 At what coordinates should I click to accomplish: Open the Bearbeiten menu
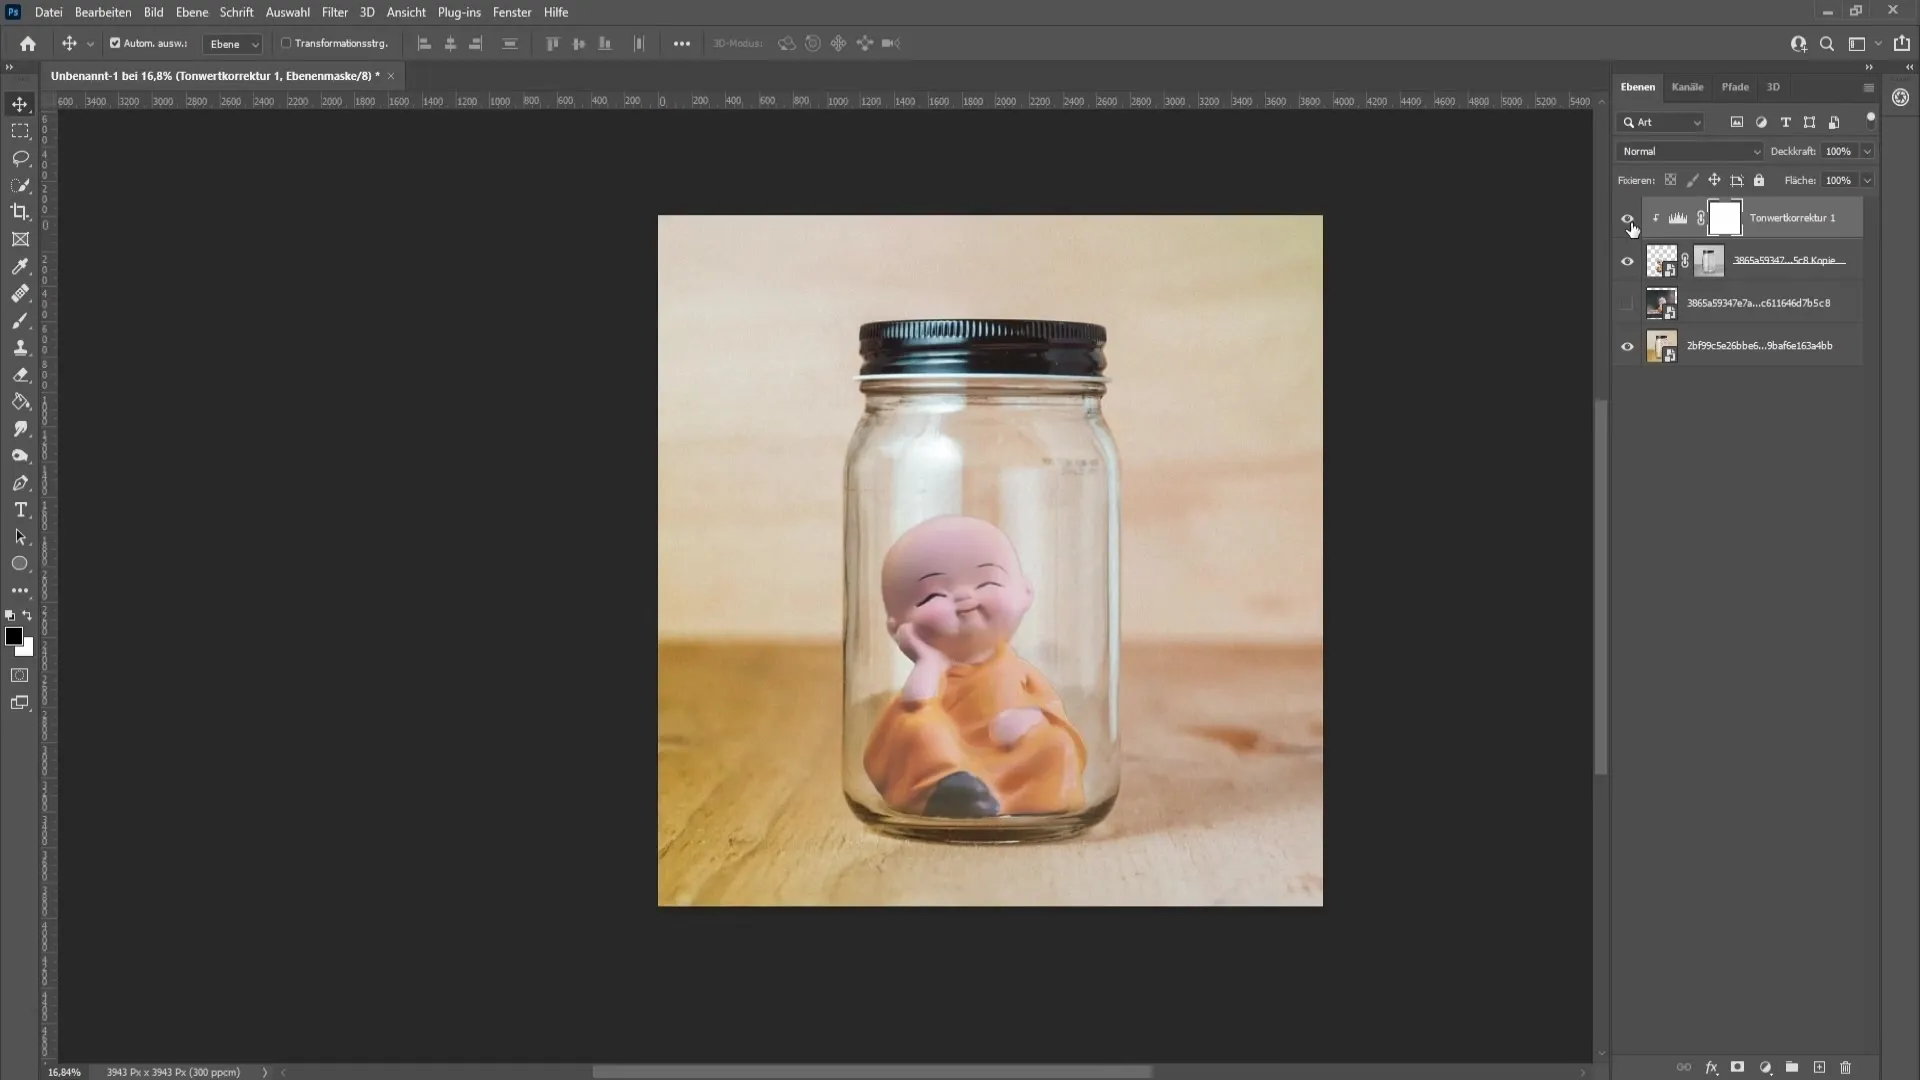pyautogui.click(x=103, y=12)
